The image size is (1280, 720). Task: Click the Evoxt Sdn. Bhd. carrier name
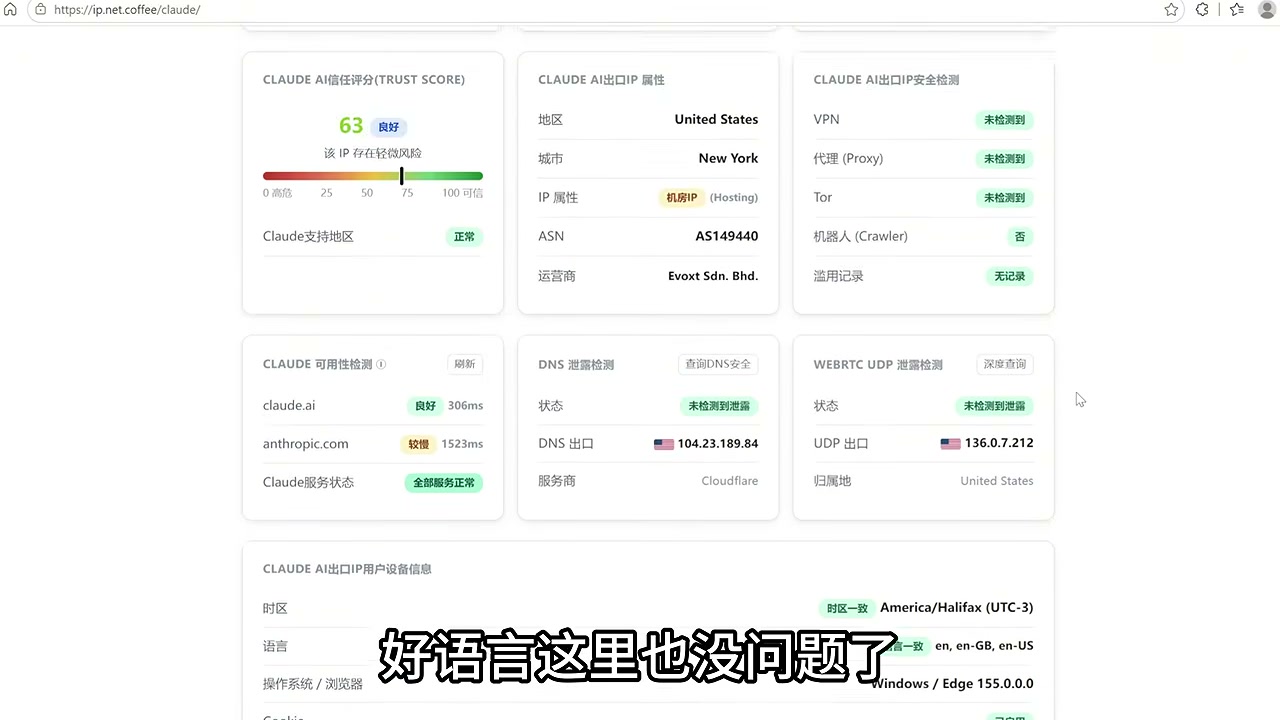[x=713, y=276]
